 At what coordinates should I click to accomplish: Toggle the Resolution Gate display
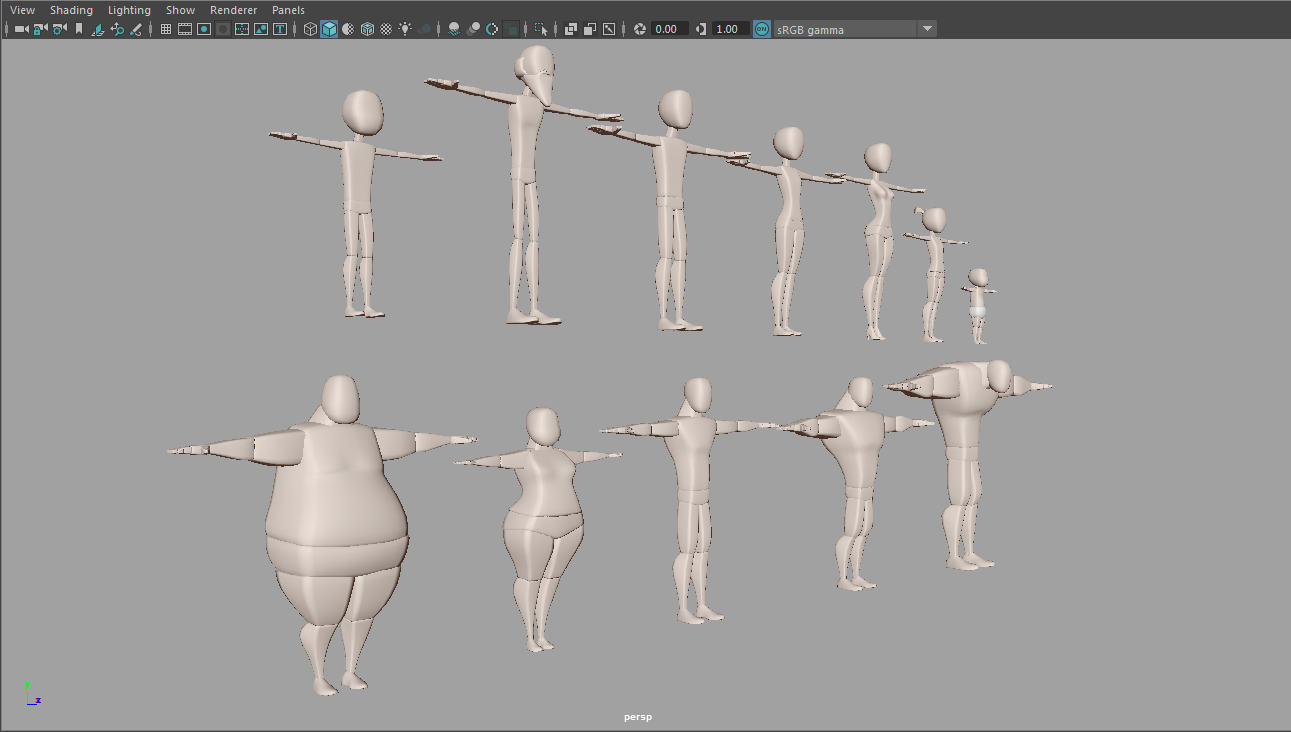point(204,29)
